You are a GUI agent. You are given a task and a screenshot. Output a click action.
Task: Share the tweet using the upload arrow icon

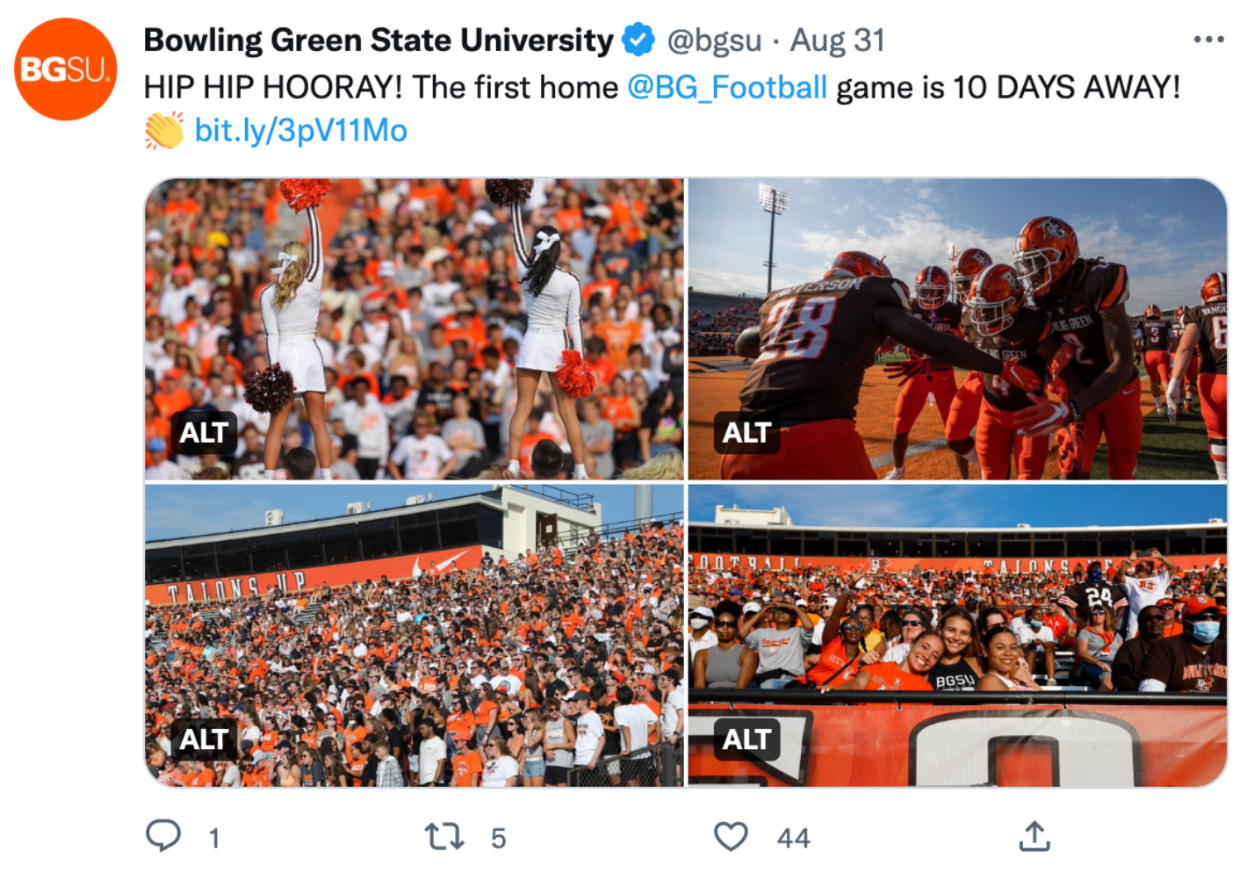click(1034, 836)
